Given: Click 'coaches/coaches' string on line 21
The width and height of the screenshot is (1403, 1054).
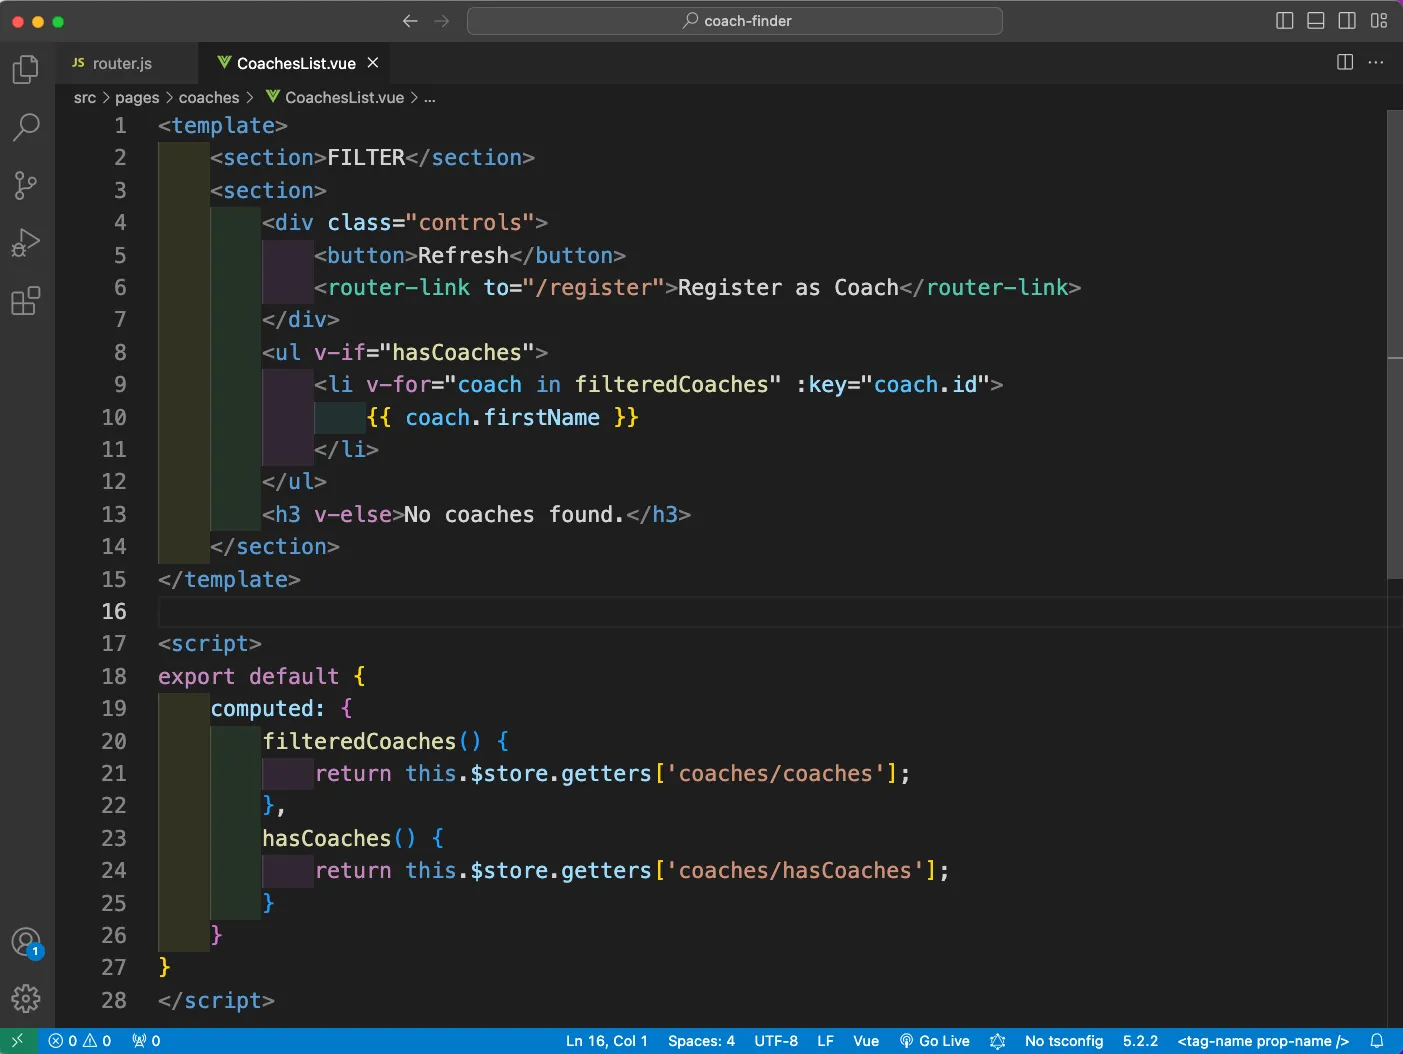Looking at the screenshot, I should tap(775, 773).
